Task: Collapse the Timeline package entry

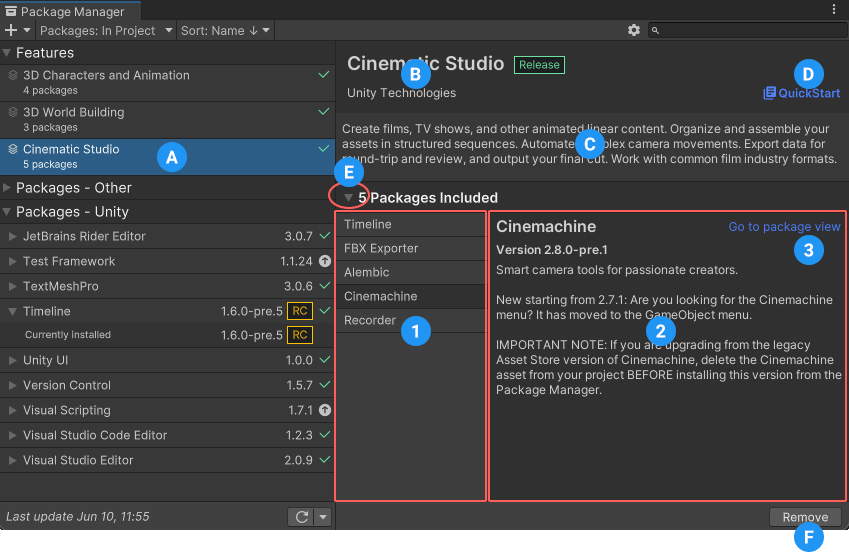Action: tap(13, 311)
